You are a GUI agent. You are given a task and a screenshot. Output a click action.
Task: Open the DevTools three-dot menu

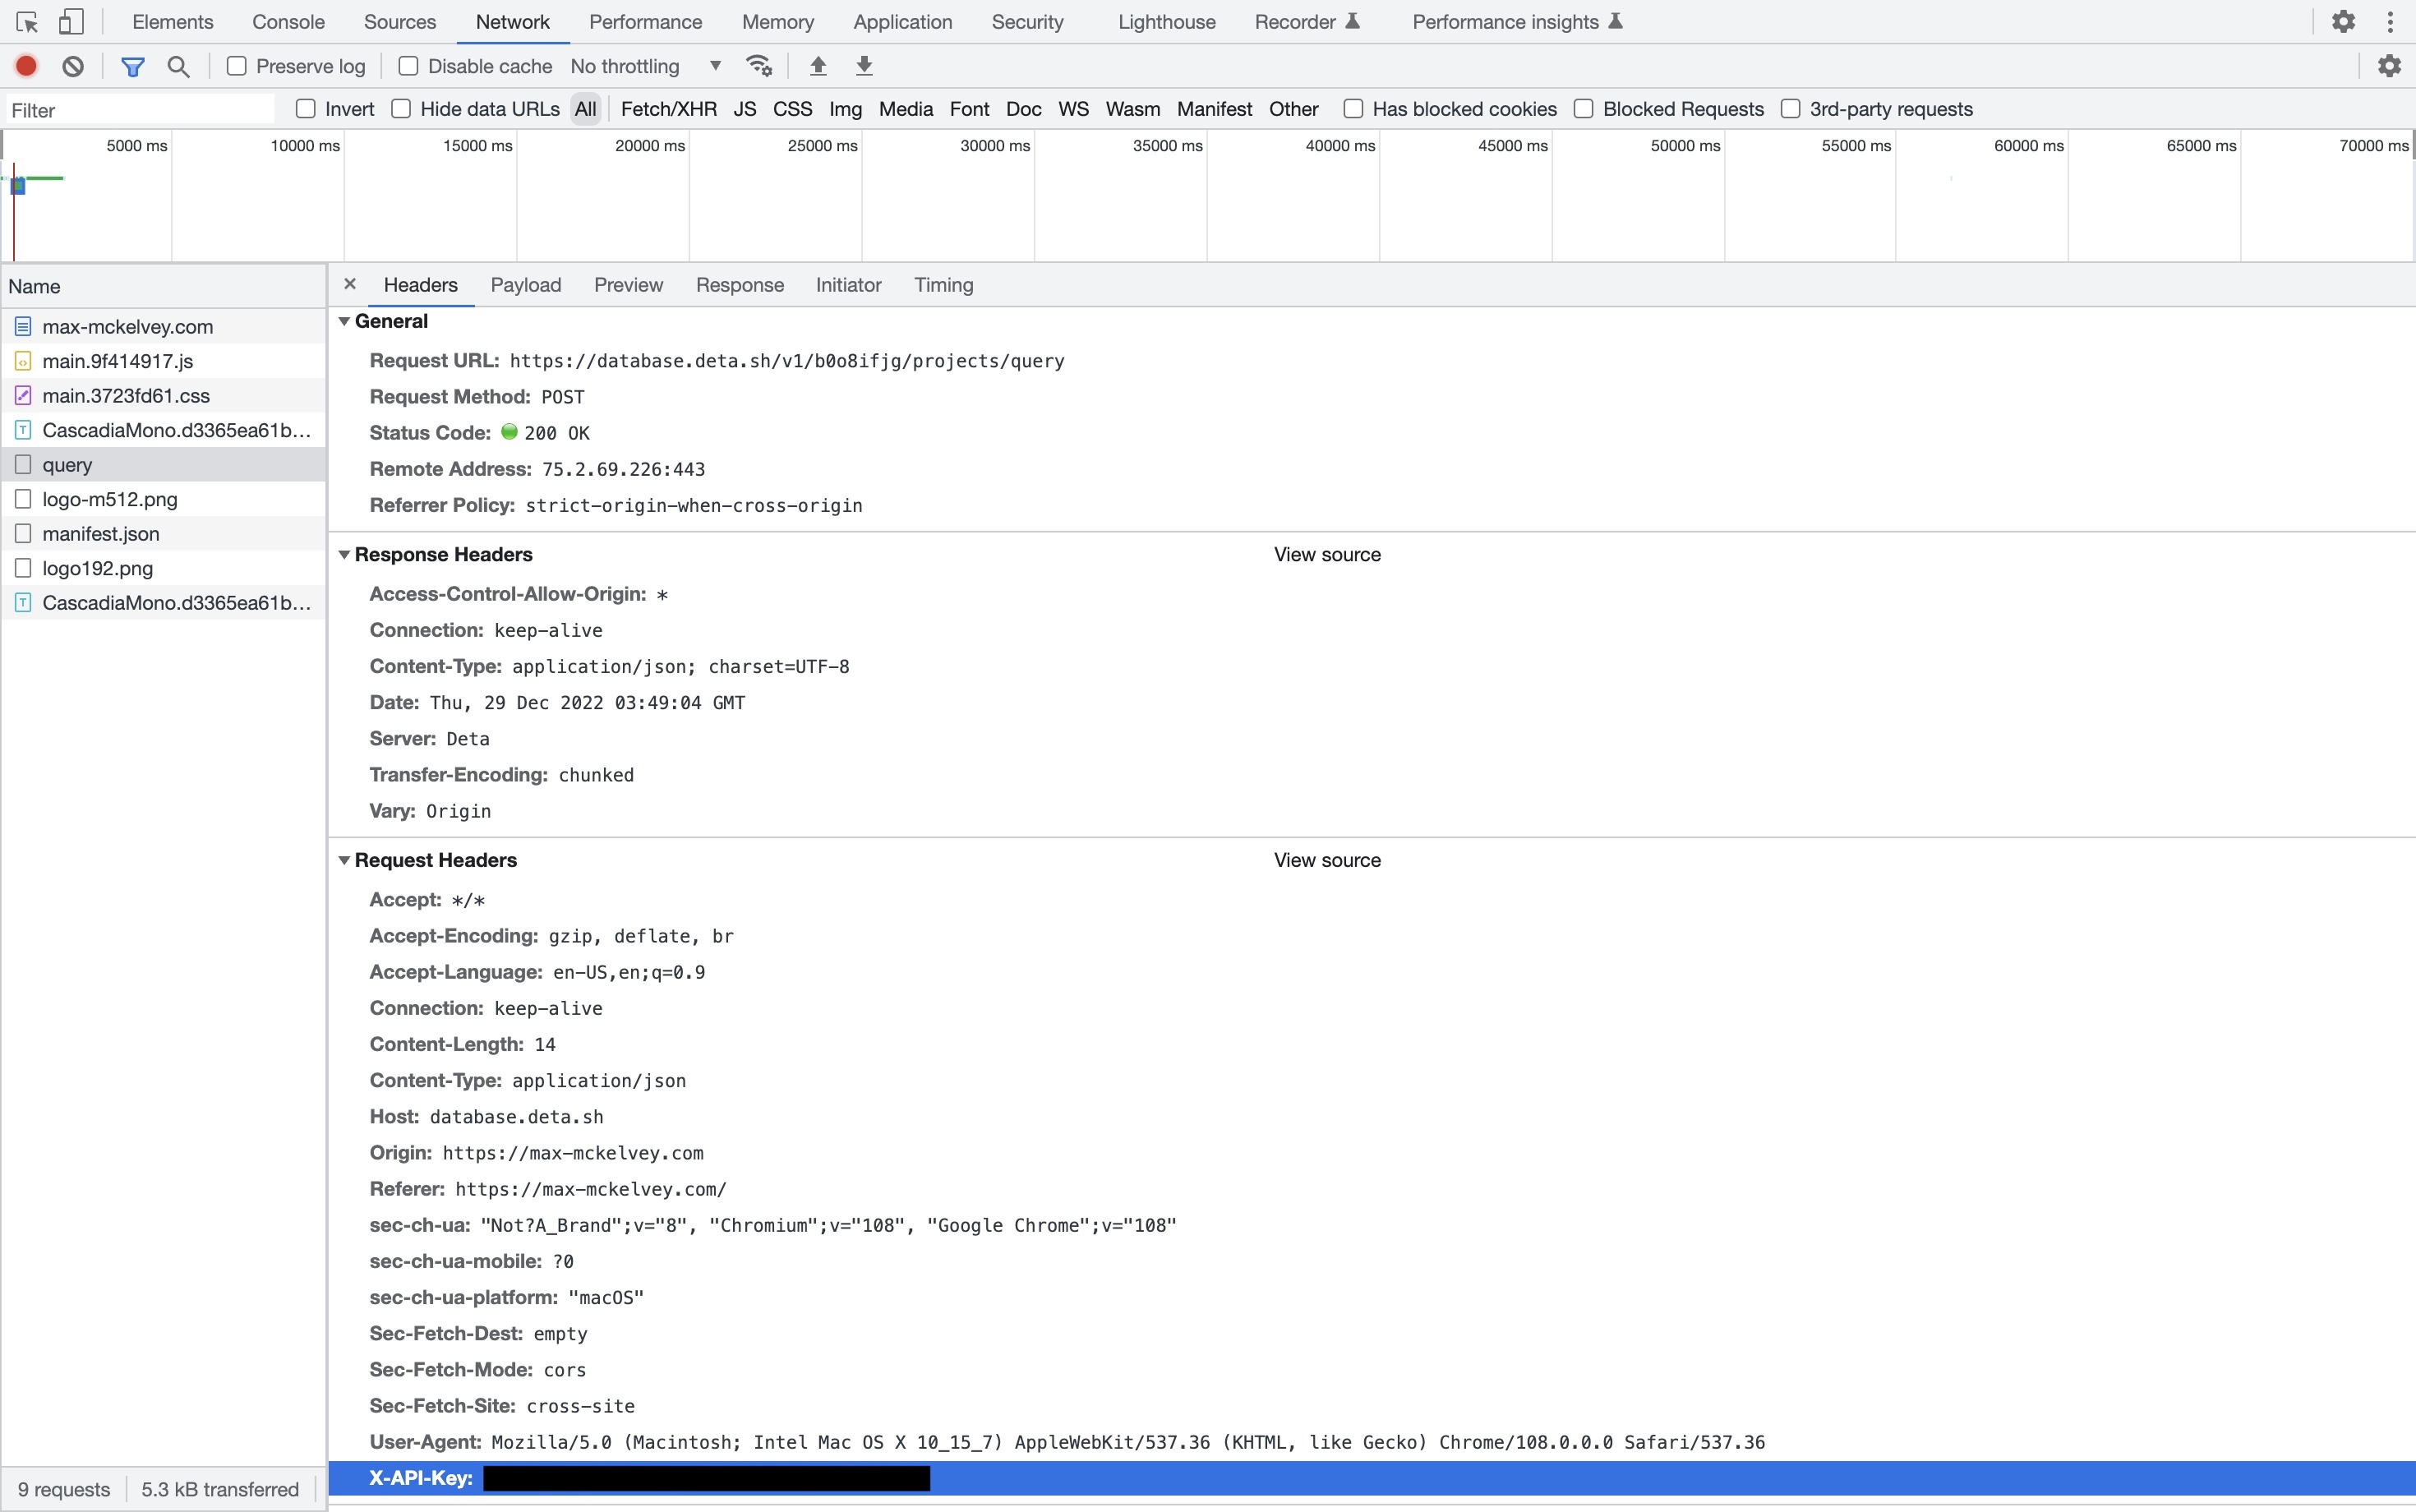point(2391,21)
